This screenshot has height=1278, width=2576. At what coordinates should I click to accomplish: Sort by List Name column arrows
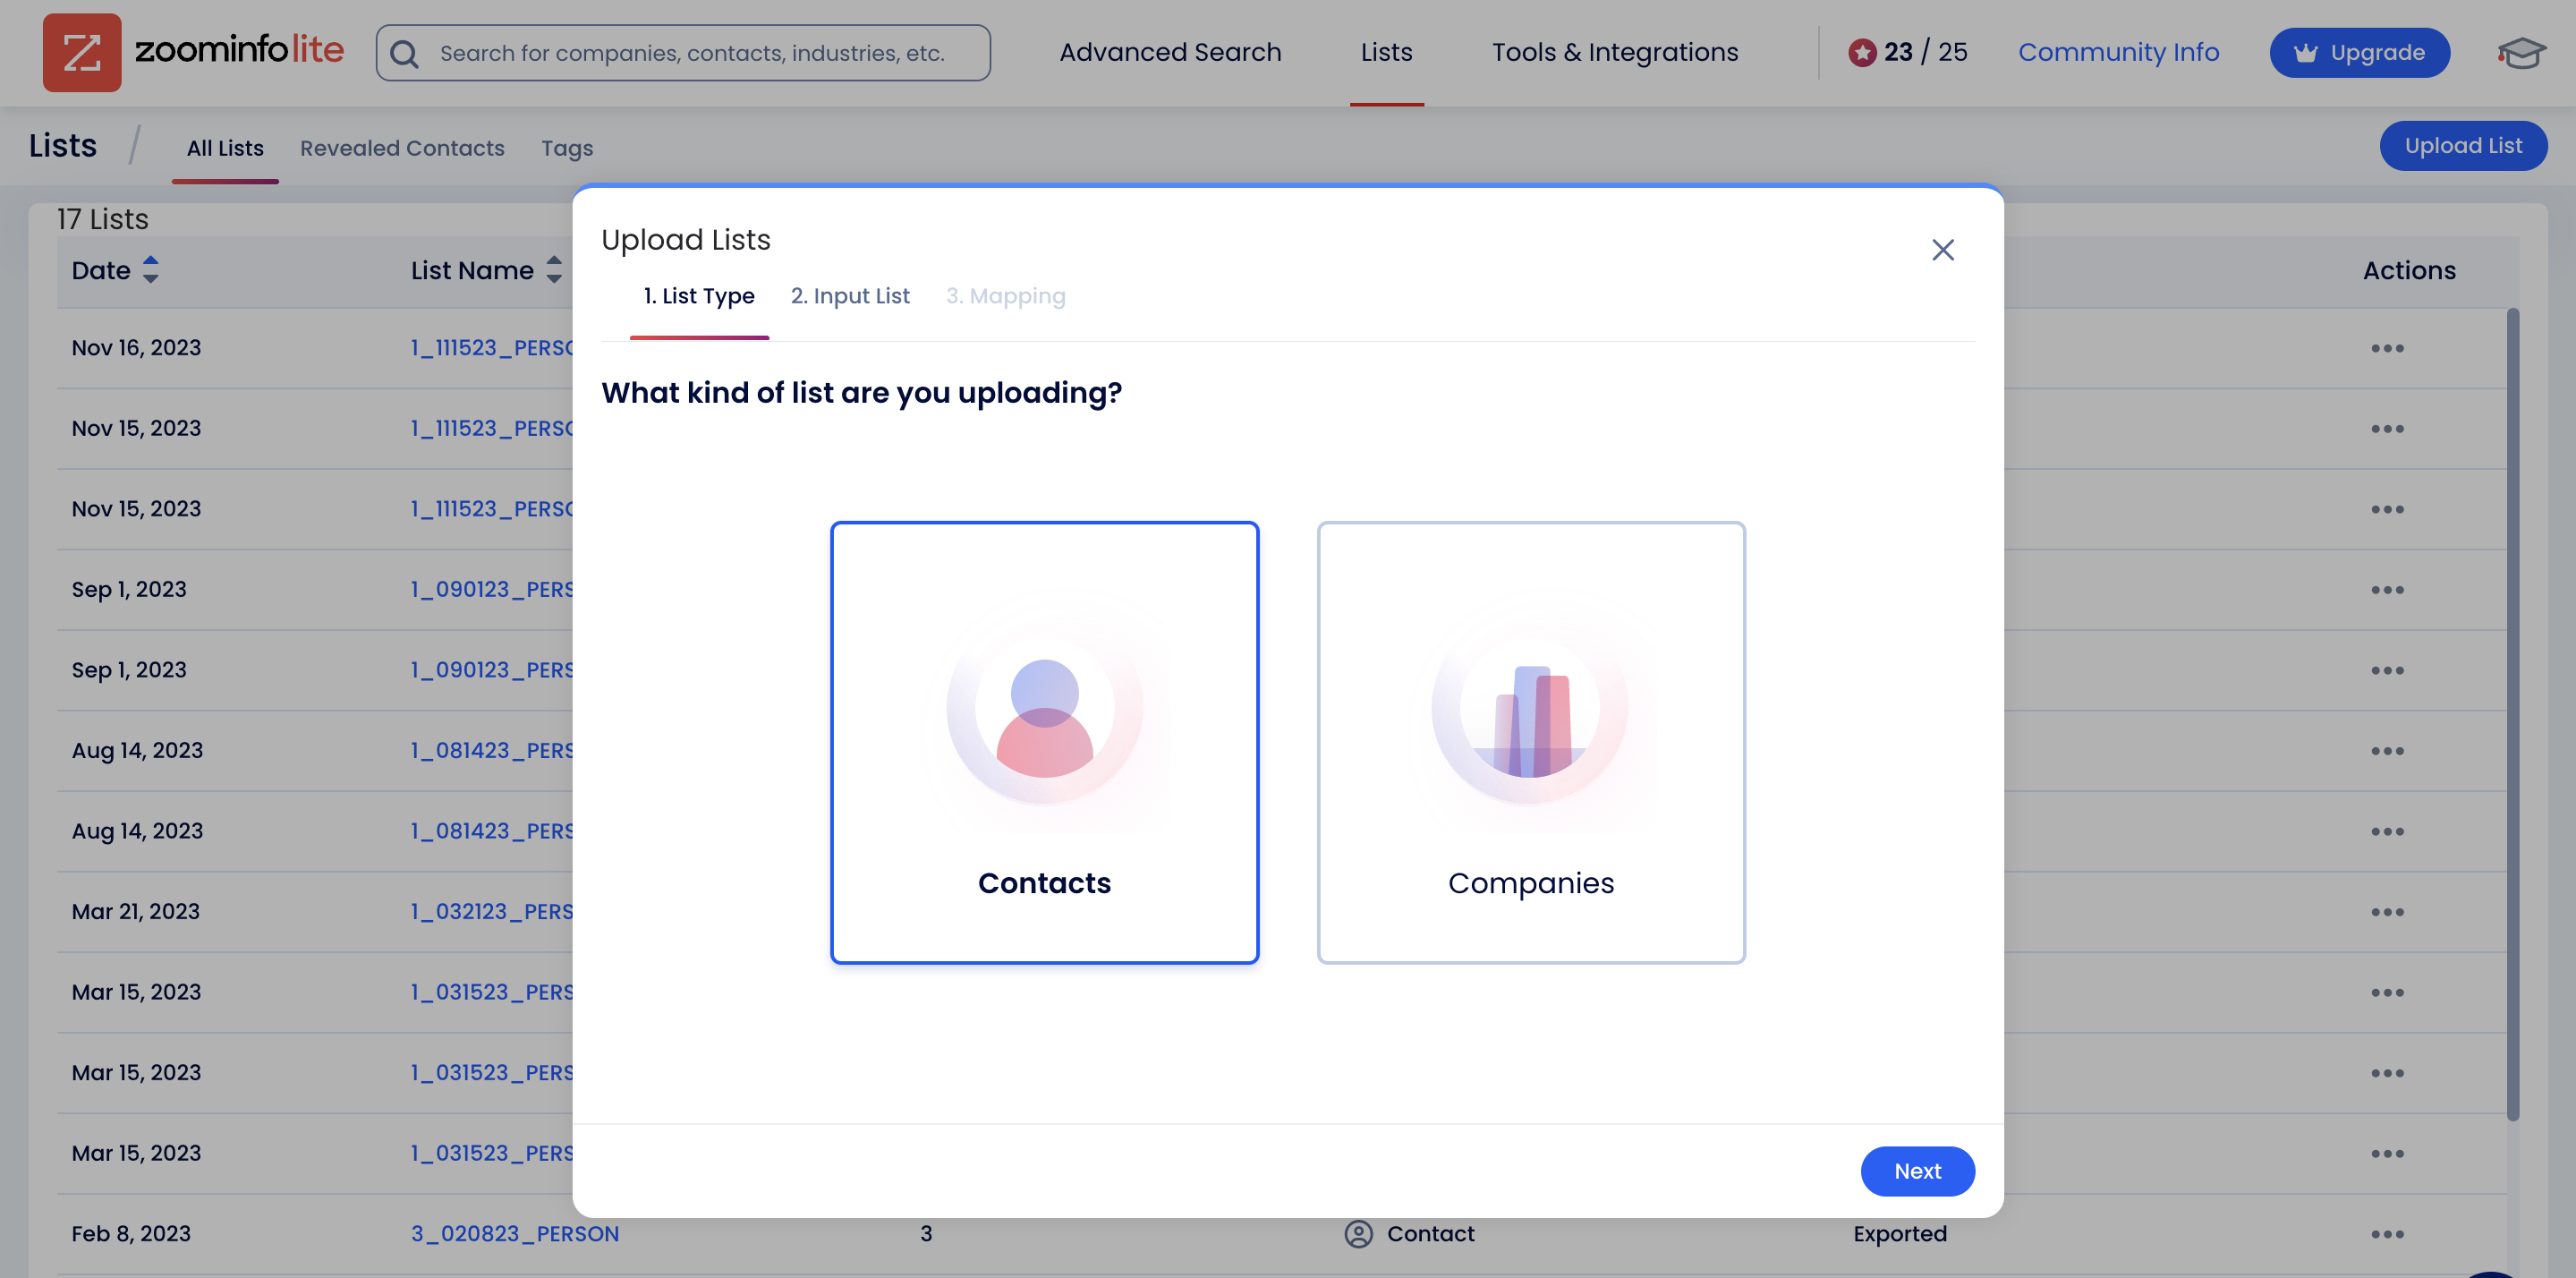click(x=554, y=270)
